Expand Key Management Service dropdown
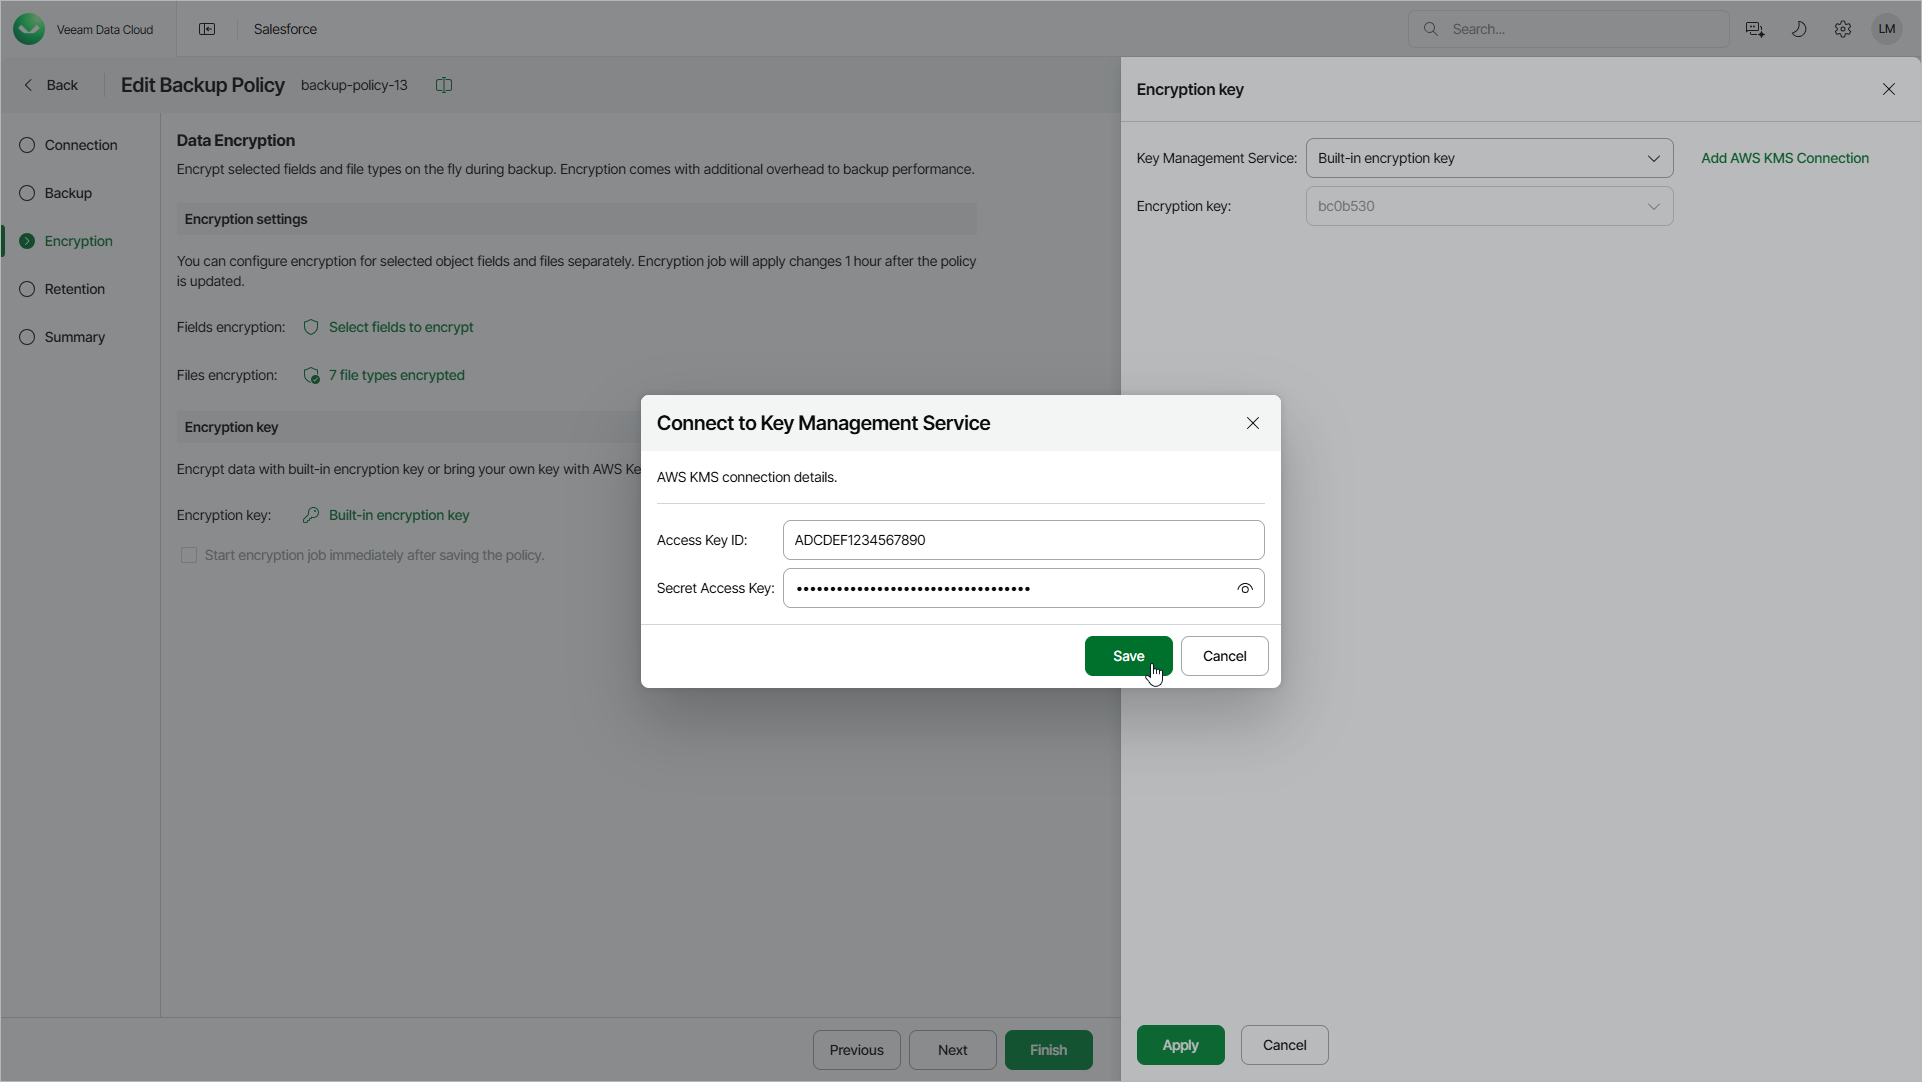Viewport: 1922px width, 1082px height. 1489,158
